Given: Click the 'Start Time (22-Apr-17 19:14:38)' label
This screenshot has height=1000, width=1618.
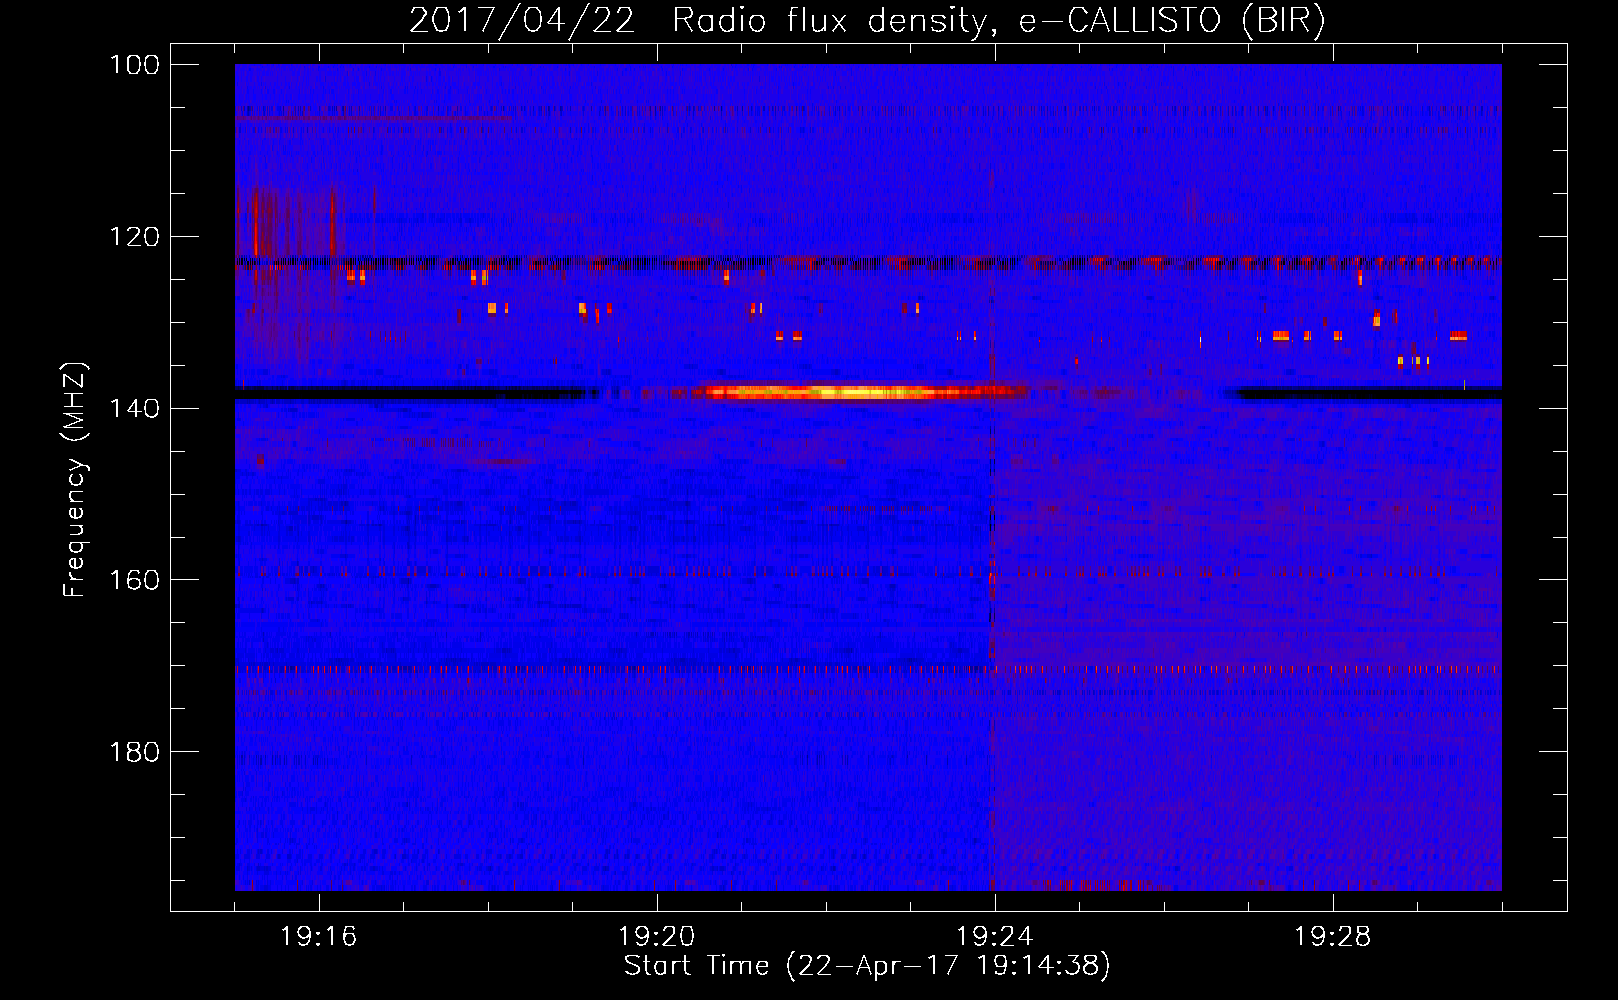Looking at the screenshot, I should 867,966.
